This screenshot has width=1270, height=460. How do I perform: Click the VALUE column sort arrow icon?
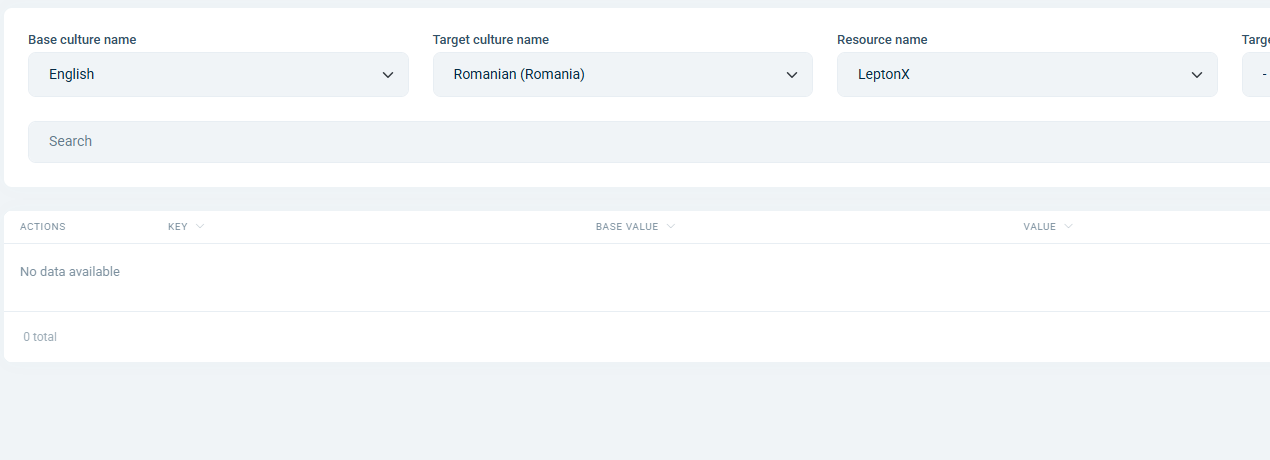point(1069,227)
